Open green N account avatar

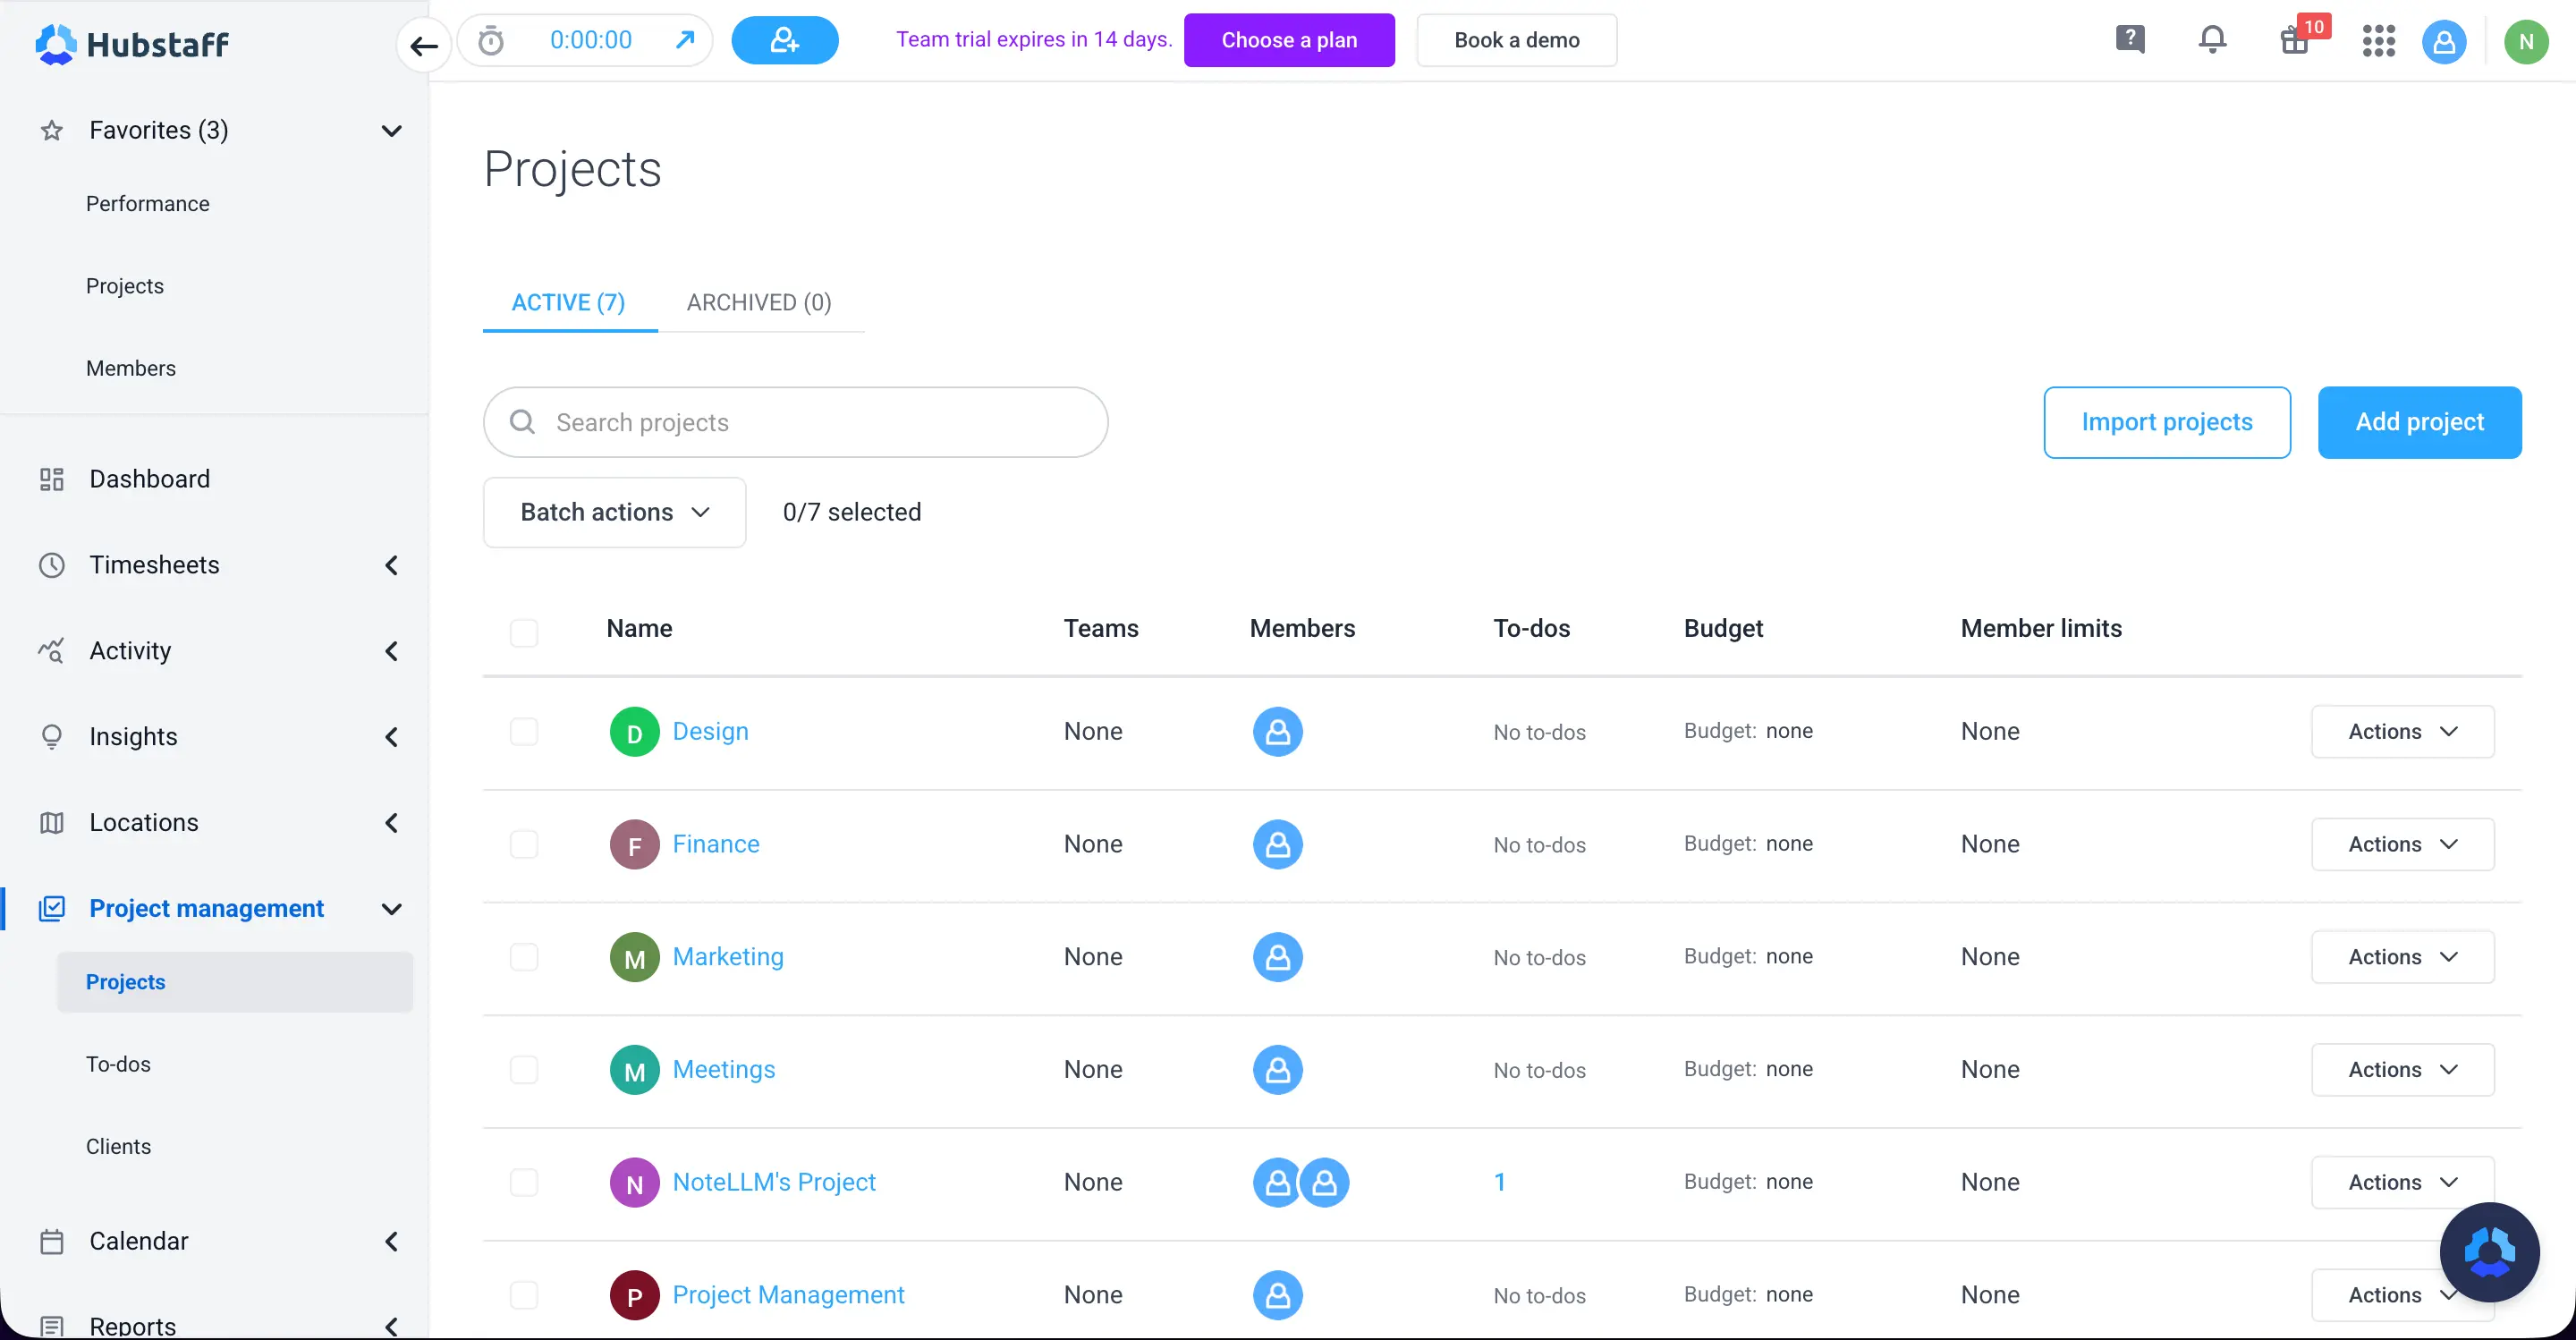point(2526,42)
